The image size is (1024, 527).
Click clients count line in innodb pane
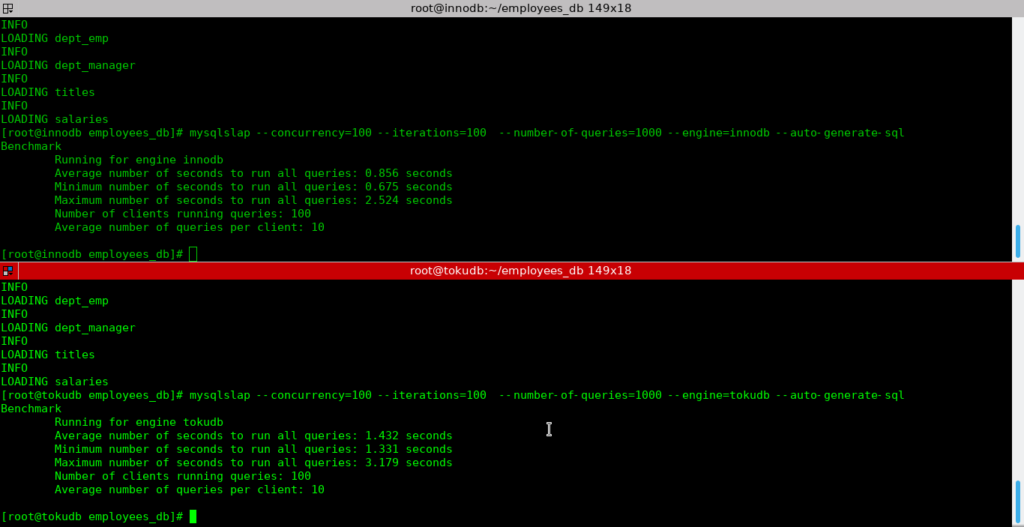pyautogui.click(x=182, y=214)
